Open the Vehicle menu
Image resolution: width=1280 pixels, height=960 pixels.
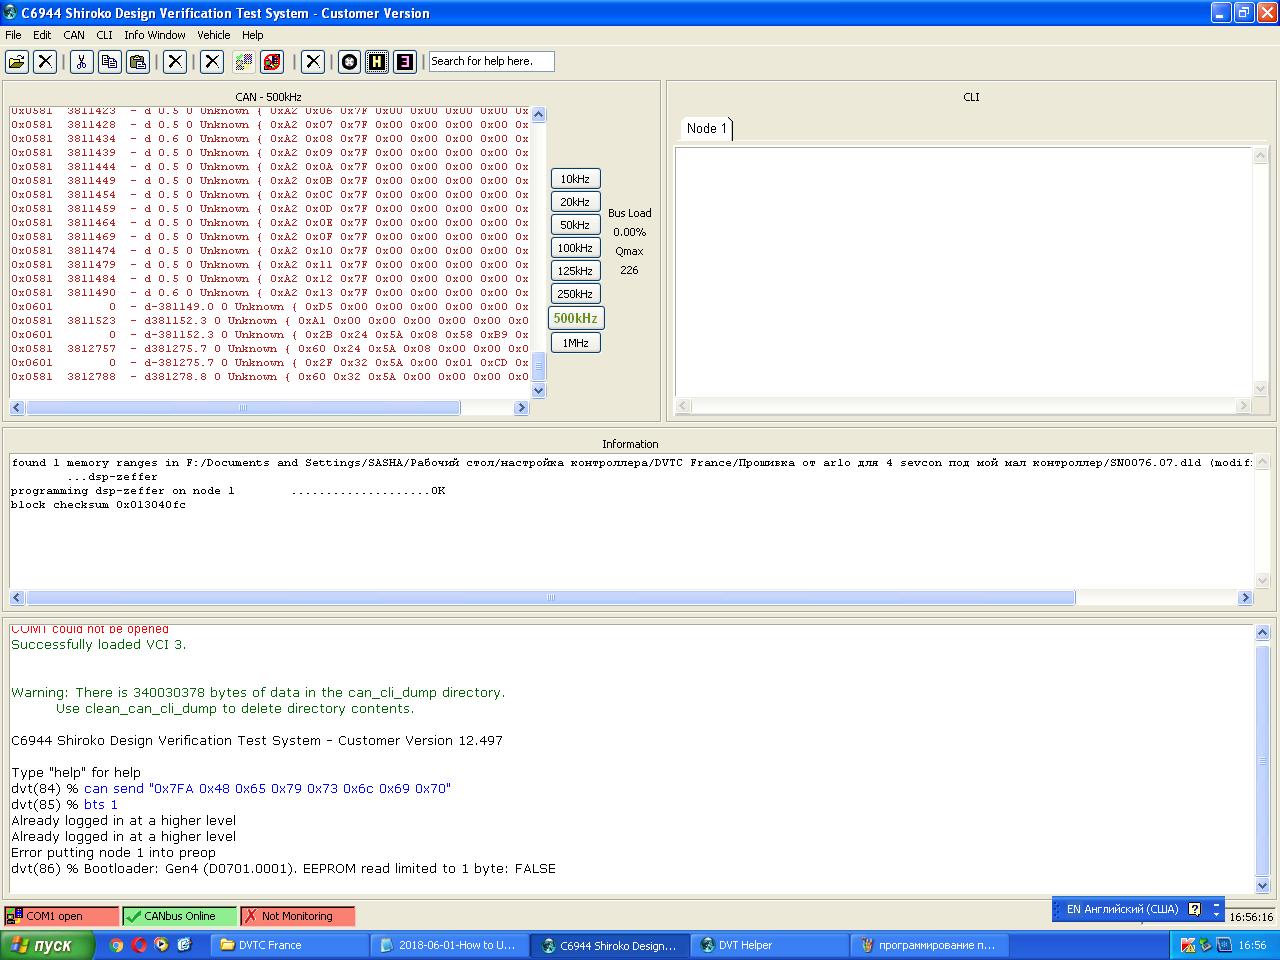pos(213,35)
